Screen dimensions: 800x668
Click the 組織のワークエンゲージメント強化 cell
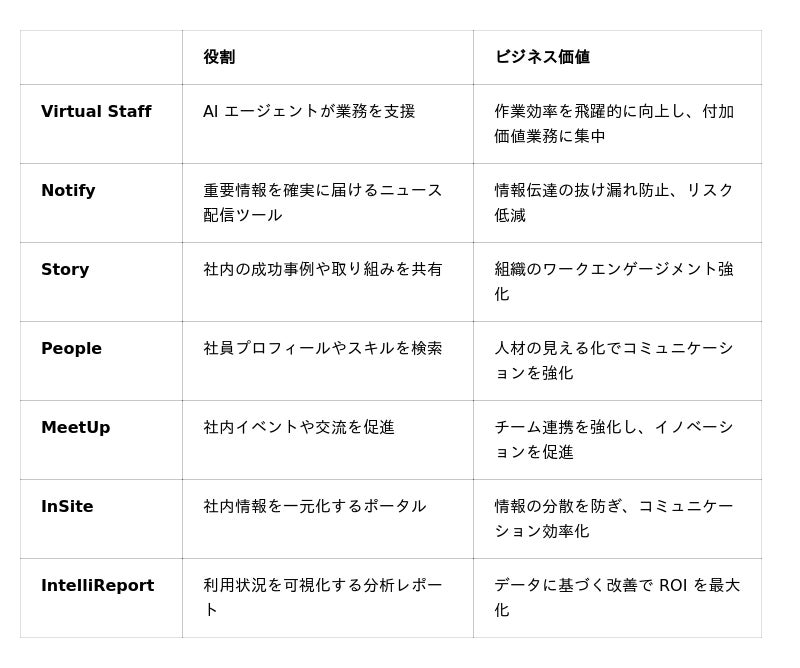point(614,281)
